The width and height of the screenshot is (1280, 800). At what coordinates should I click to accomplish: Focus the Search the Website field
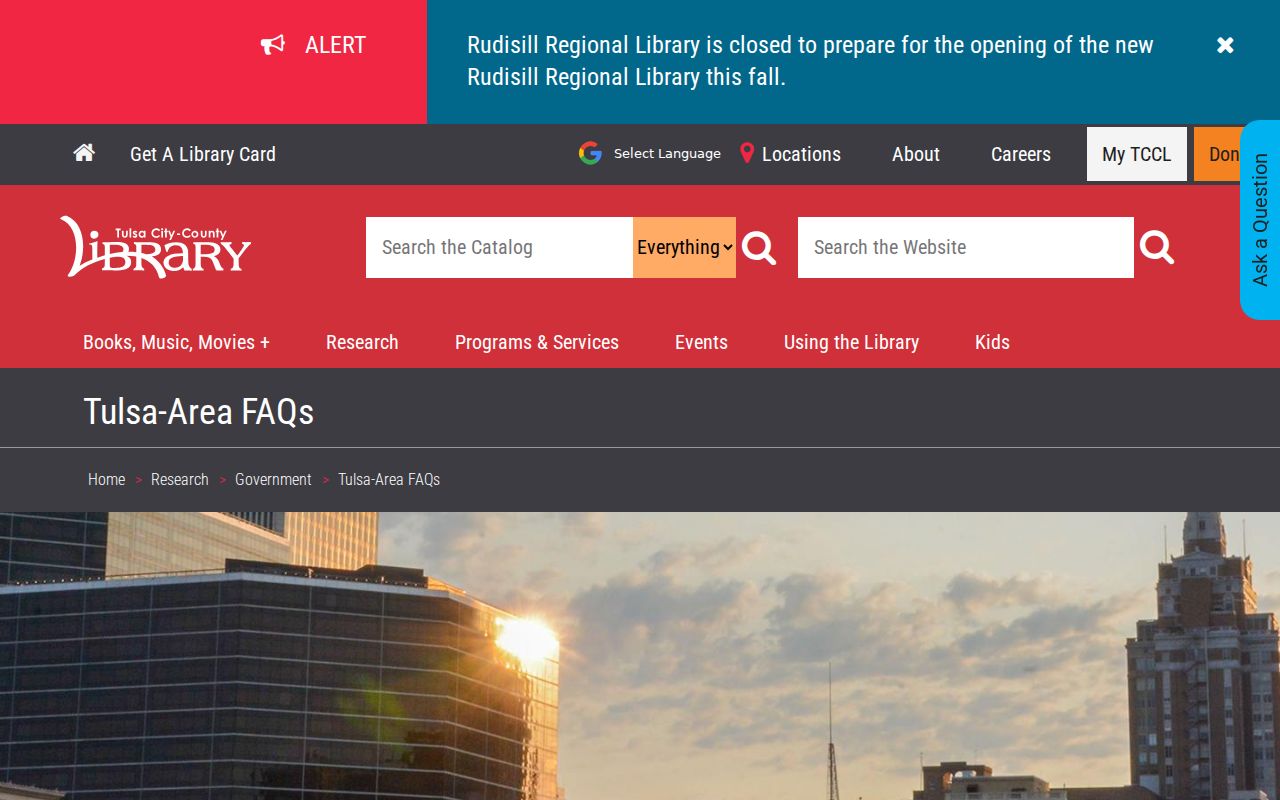pyautogui.click(x=966, y=247)
